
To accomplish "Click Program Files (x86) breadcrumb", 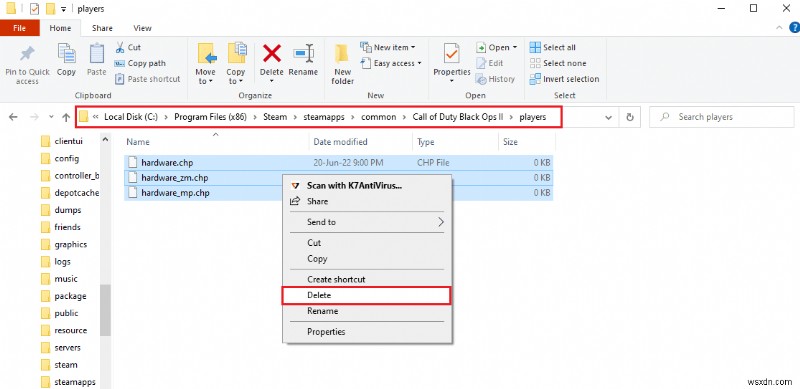I will click(210, 117).
